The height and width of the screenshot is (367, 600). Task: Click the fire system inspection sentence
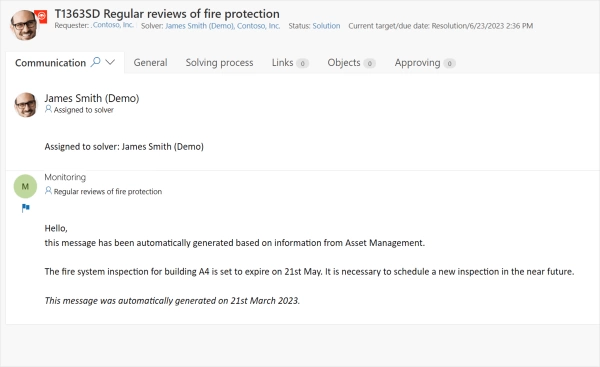(309, 272)
